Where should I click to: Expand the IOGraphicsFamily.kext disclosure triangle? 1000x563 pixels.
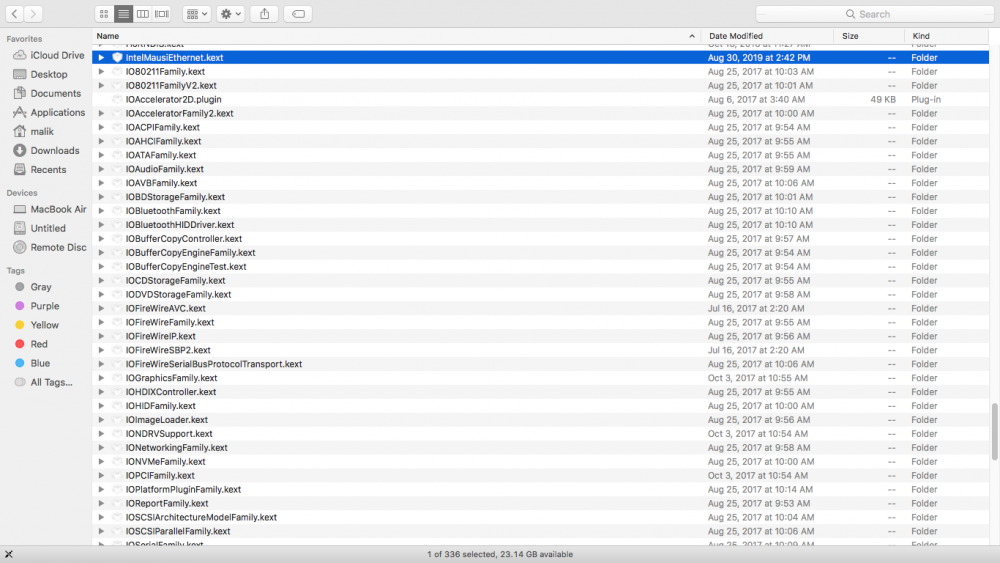tap(101, 379)
